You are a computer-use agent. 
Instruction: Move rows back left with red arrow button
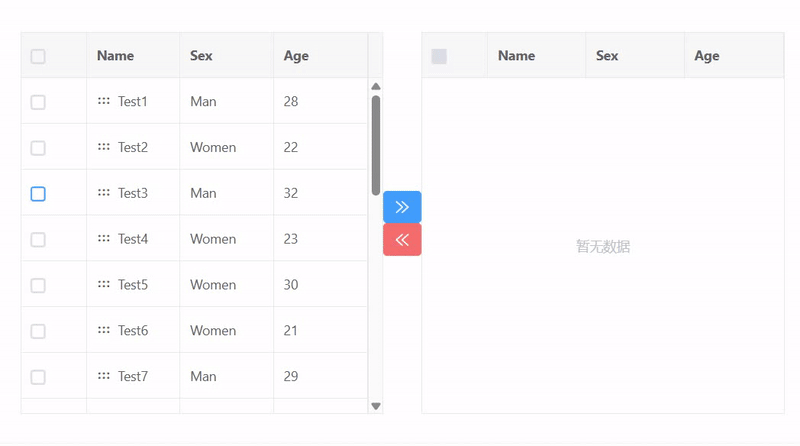(402, 240)
